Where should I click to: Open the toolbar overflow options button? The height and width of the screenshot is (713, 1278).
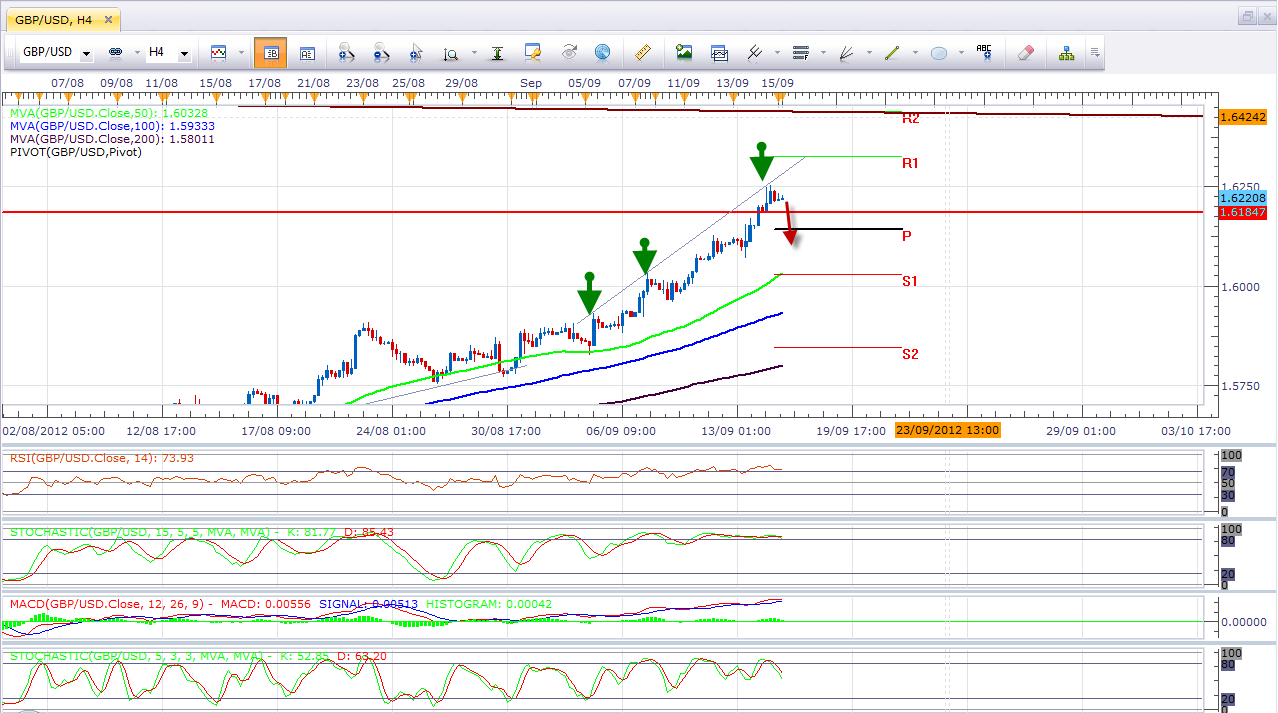click(x=1095, y=52)
